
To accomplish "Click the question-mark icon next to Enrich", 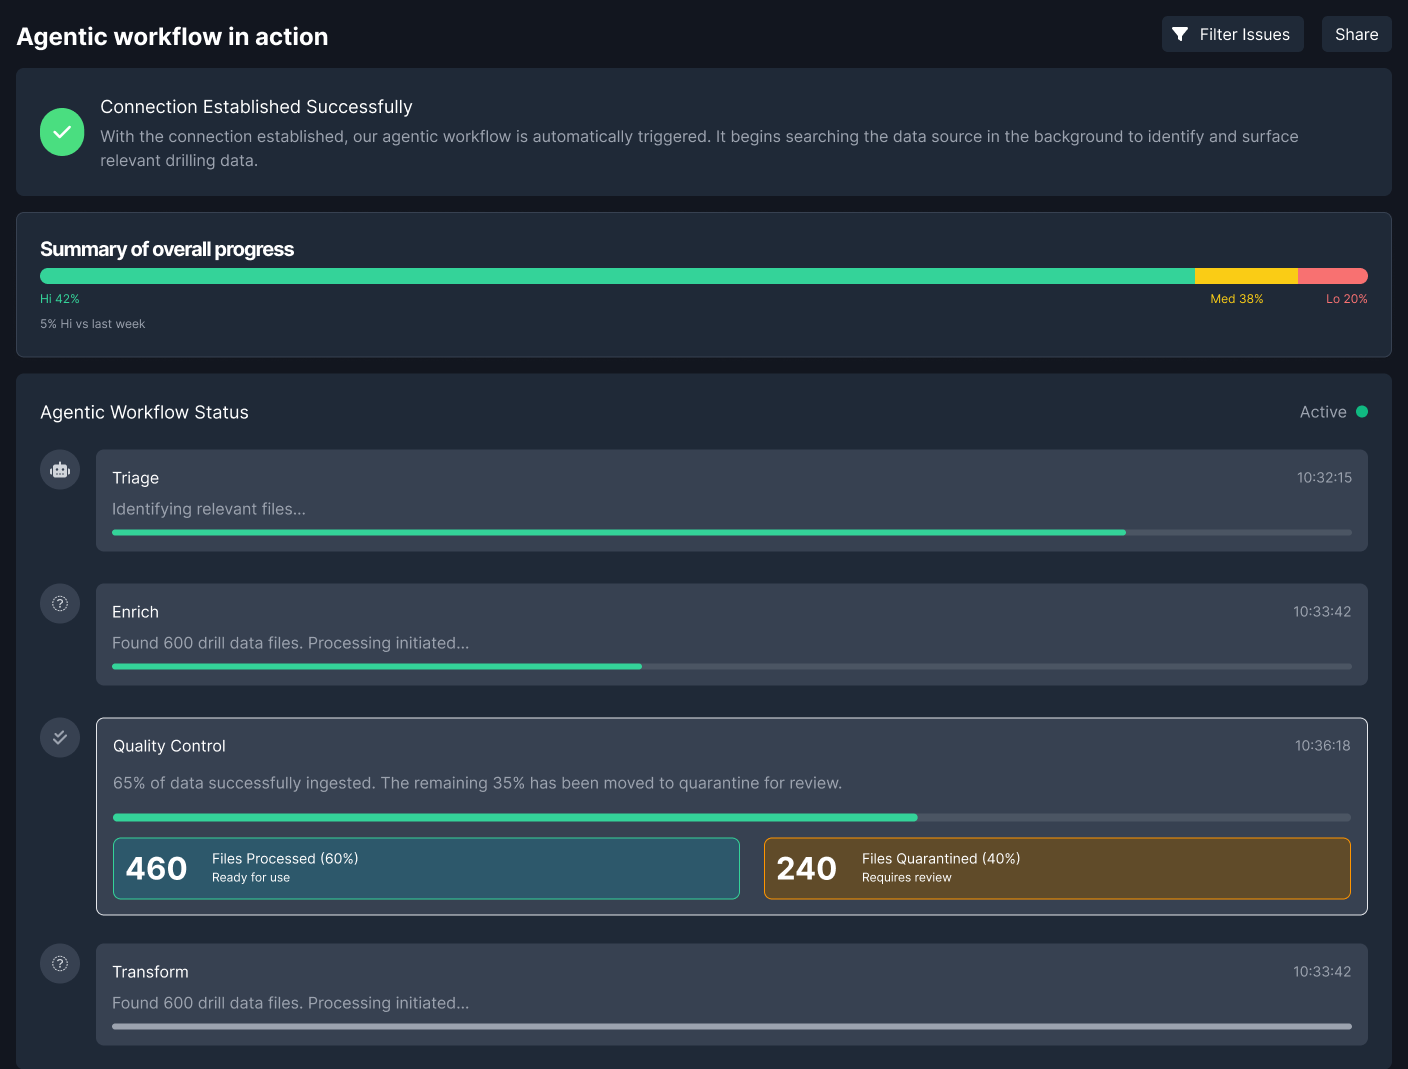I will click(59, 603).
